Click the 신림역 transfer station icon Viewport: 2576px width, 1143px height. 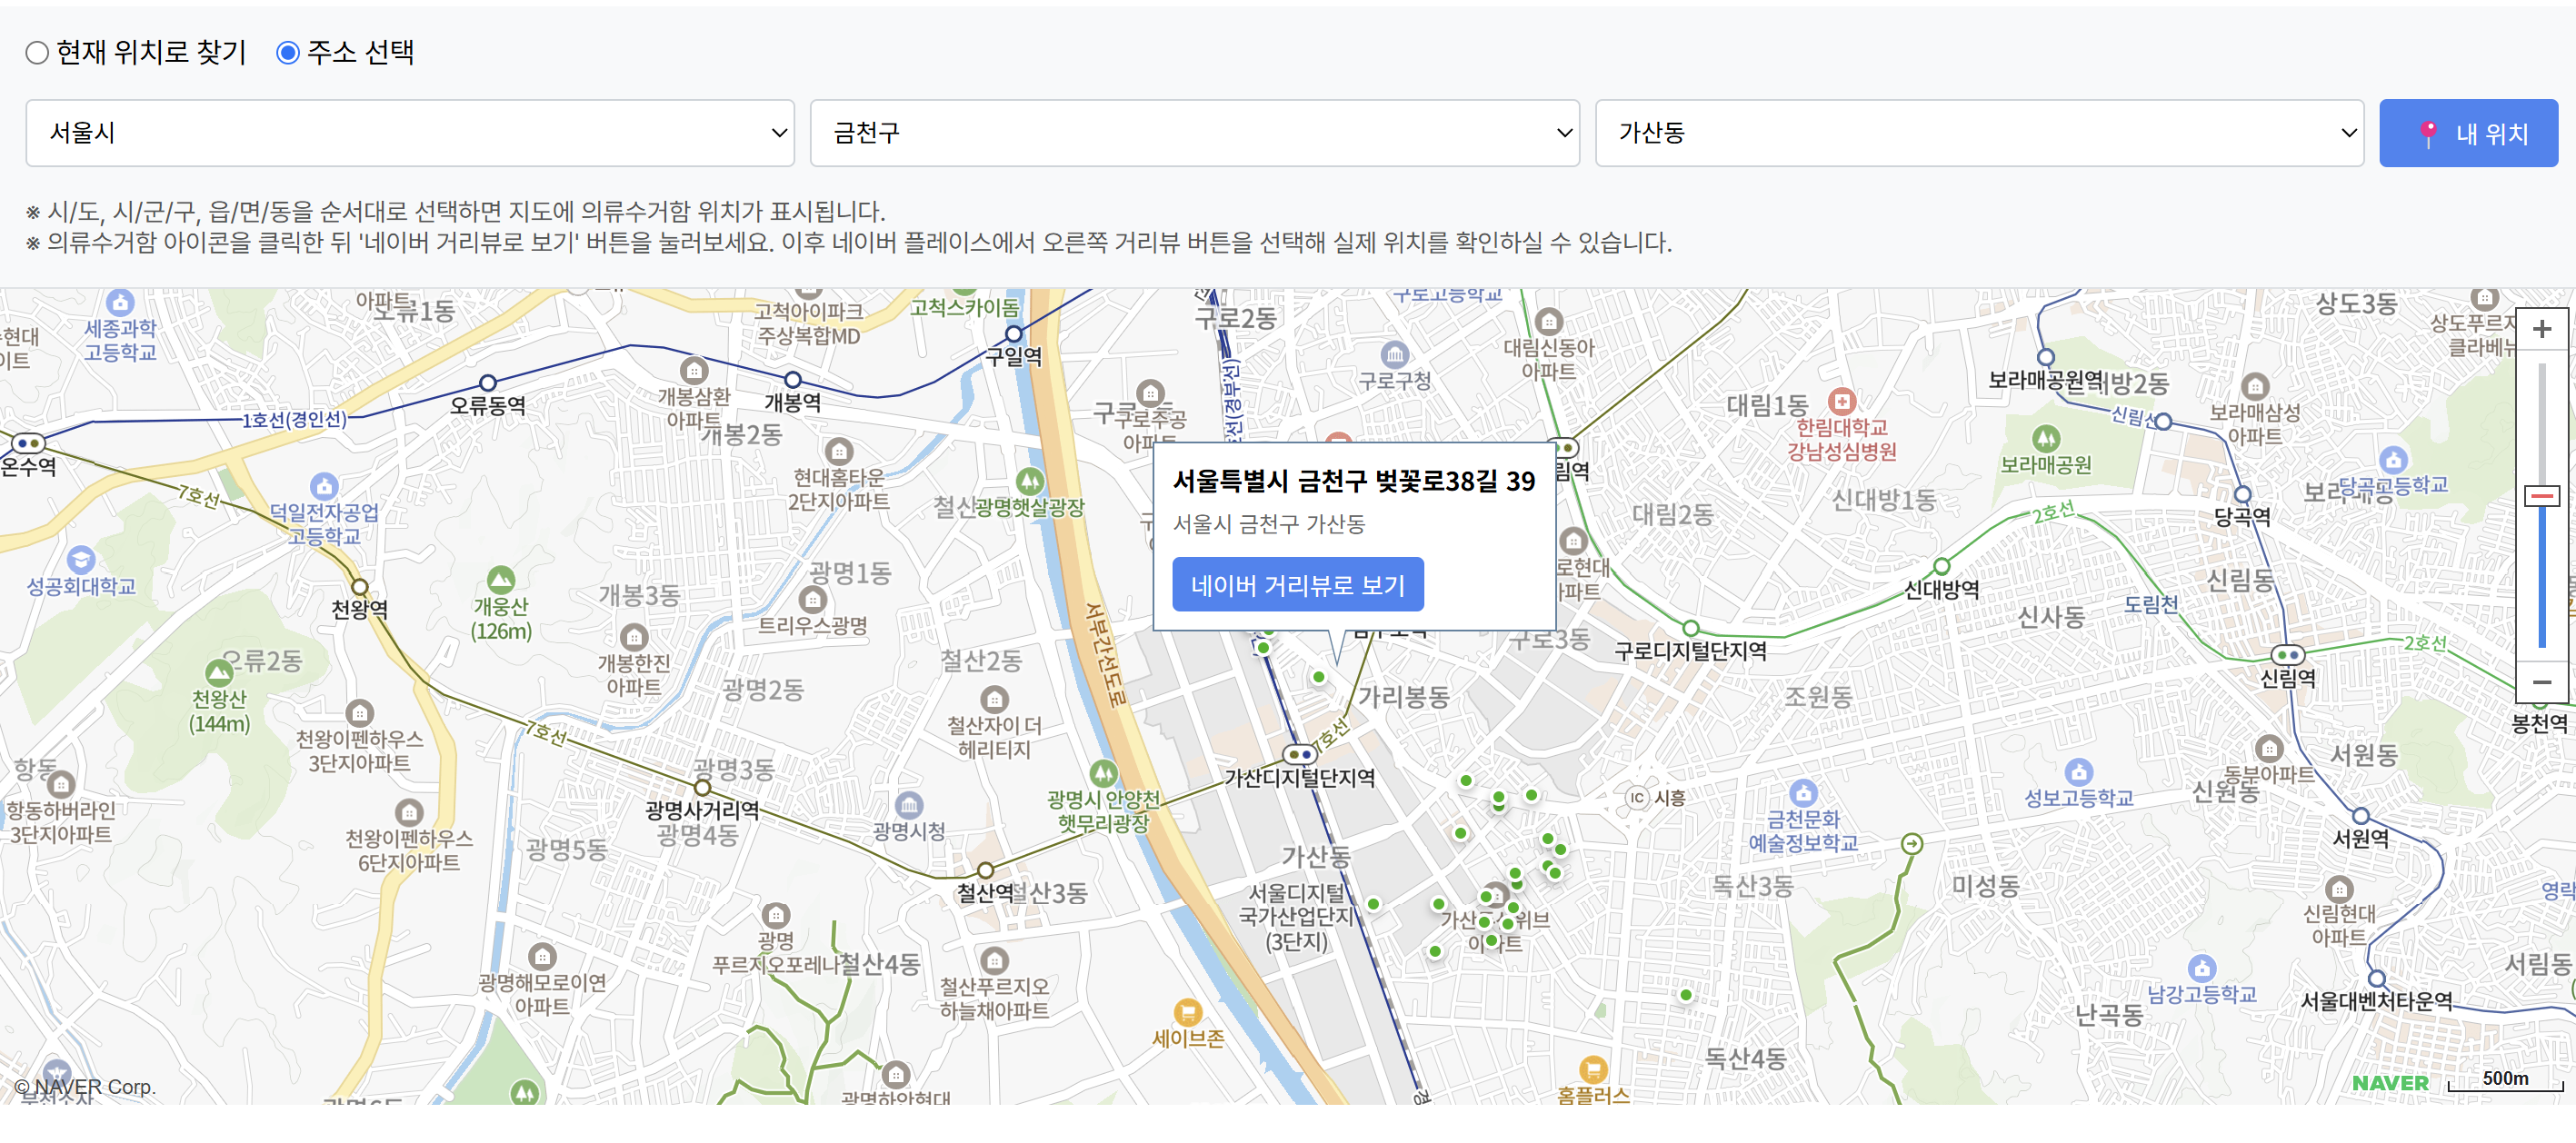click(2288, 655)
